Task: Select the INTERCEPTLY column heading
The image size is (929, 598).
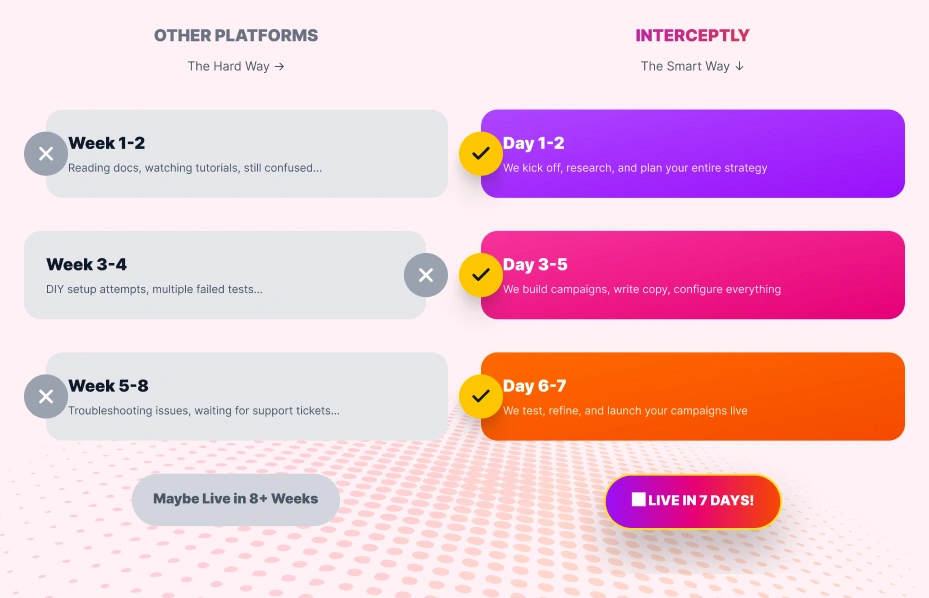Action: pos(692,36)
